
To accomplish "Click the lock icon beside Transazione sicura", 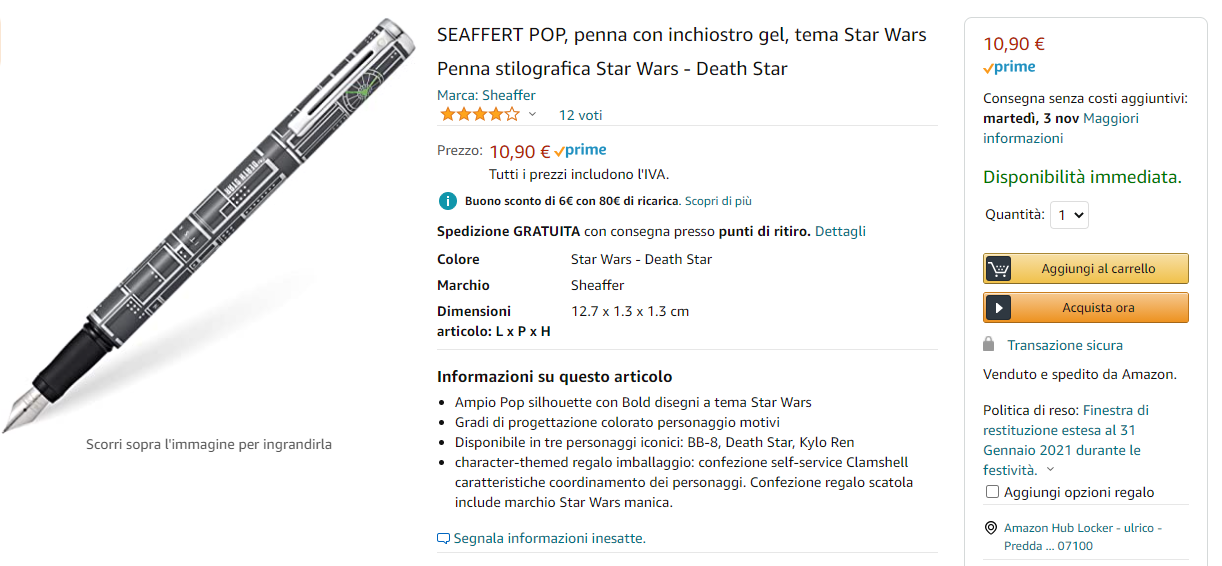I will click(989, 344).
